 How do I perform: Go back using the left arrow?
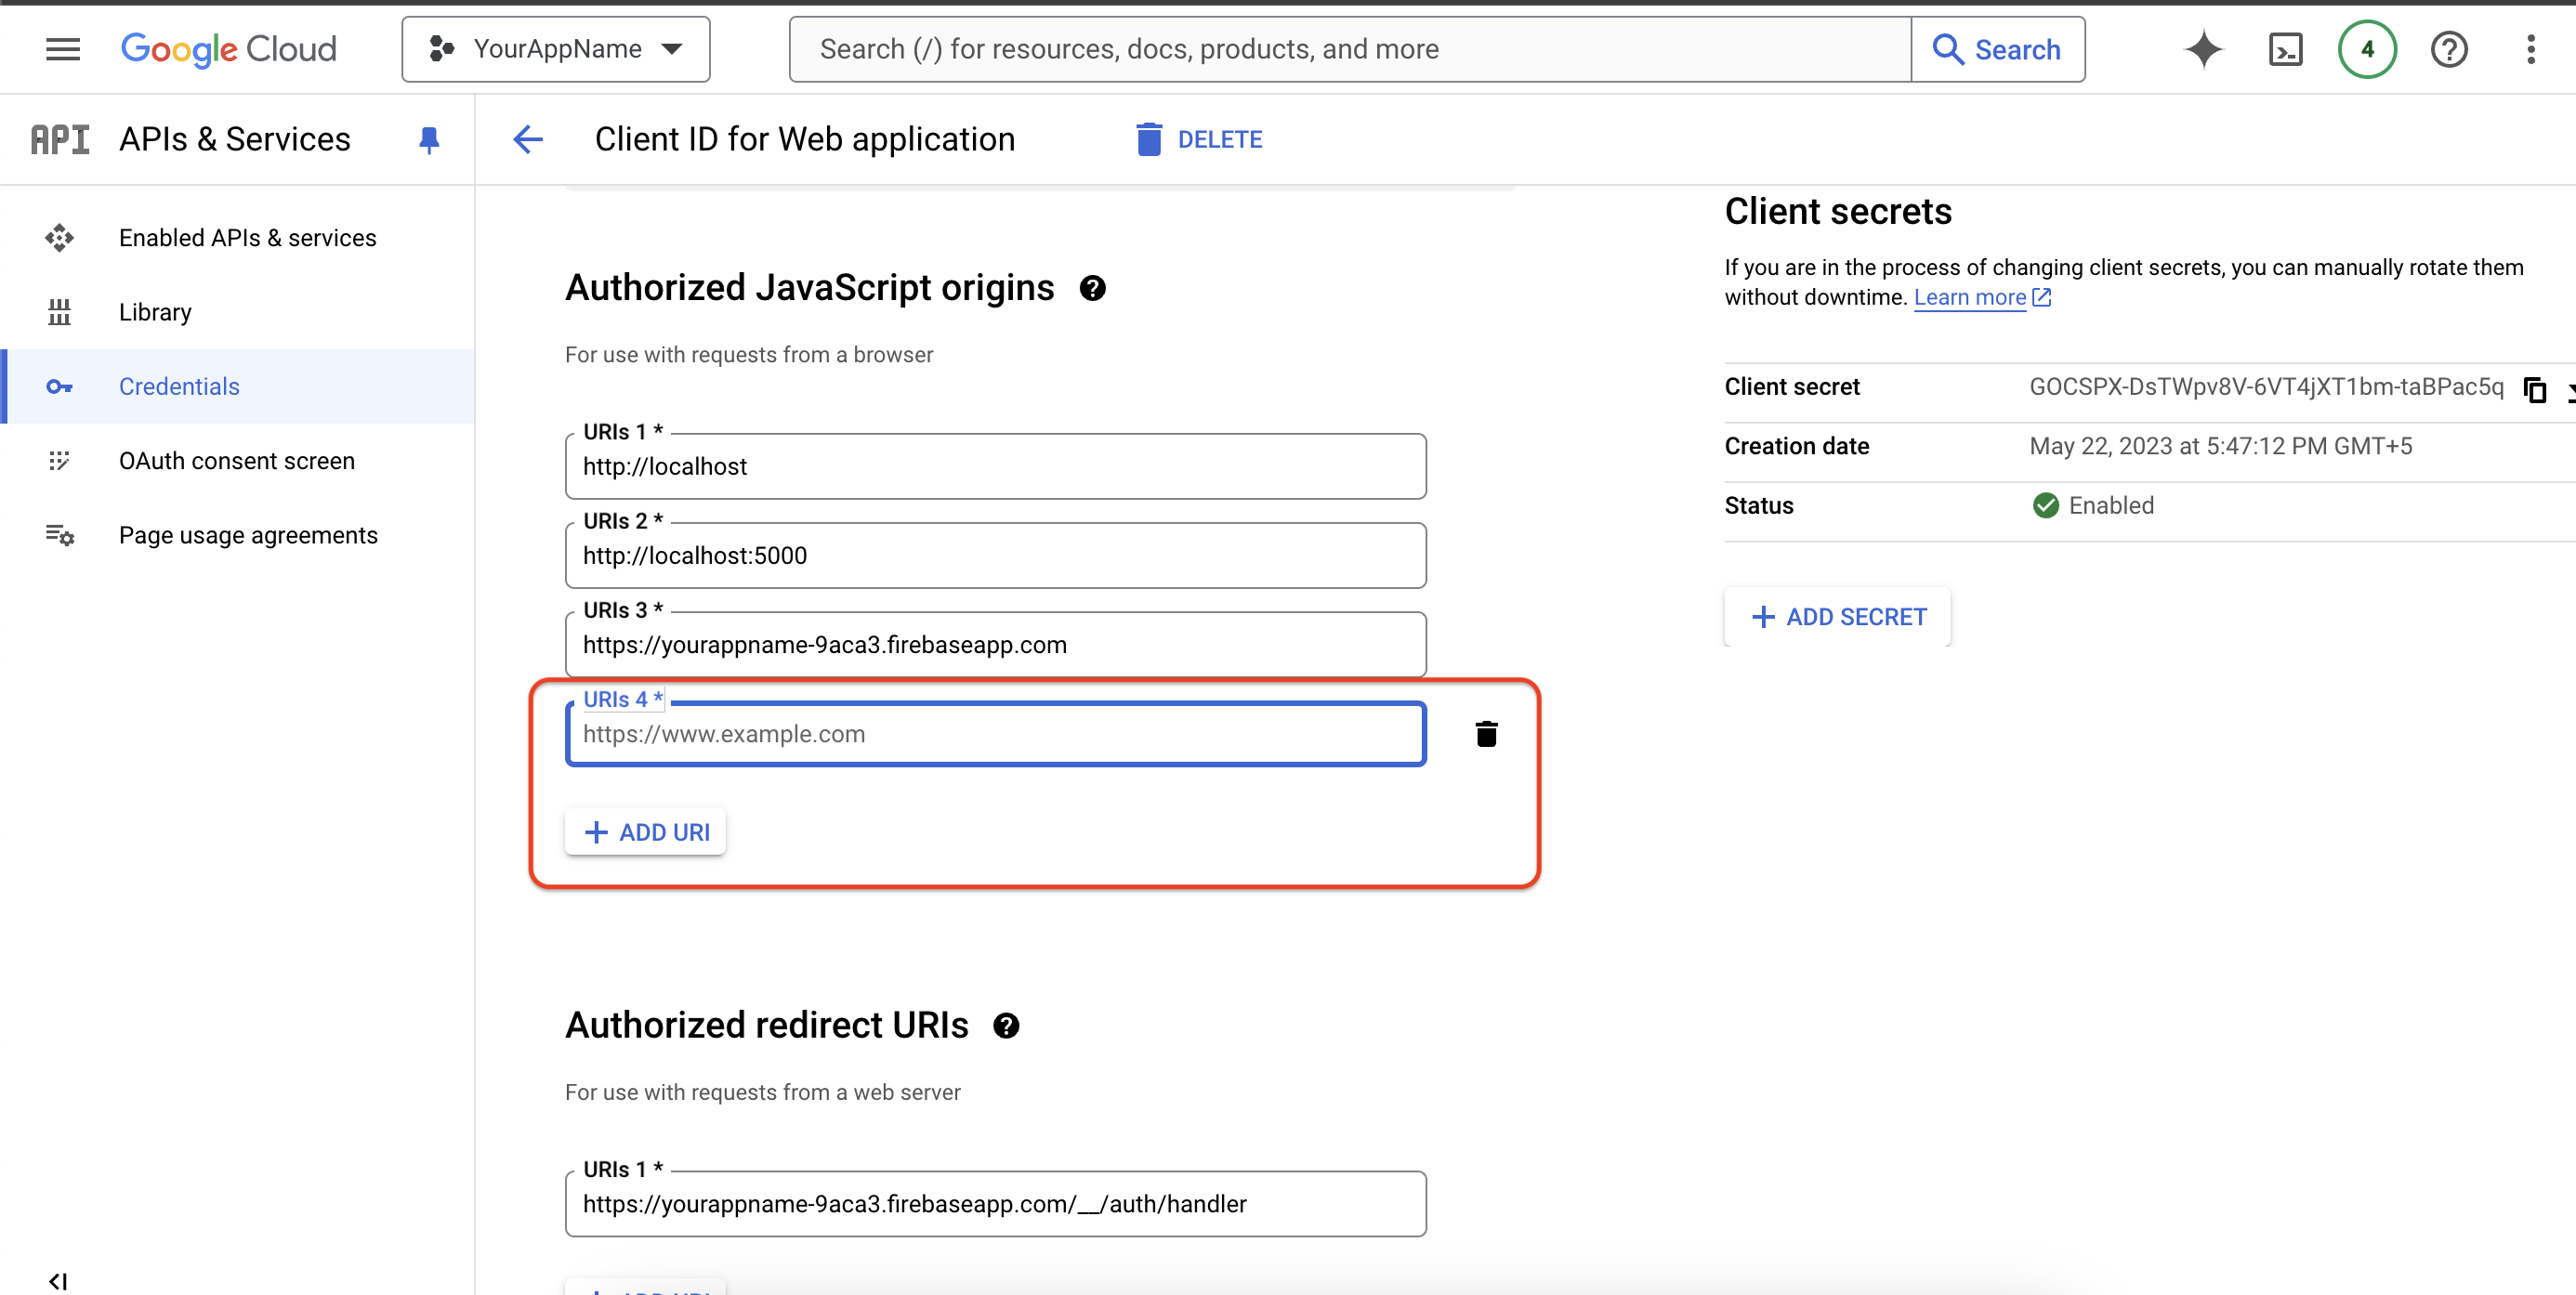[528, 140]
